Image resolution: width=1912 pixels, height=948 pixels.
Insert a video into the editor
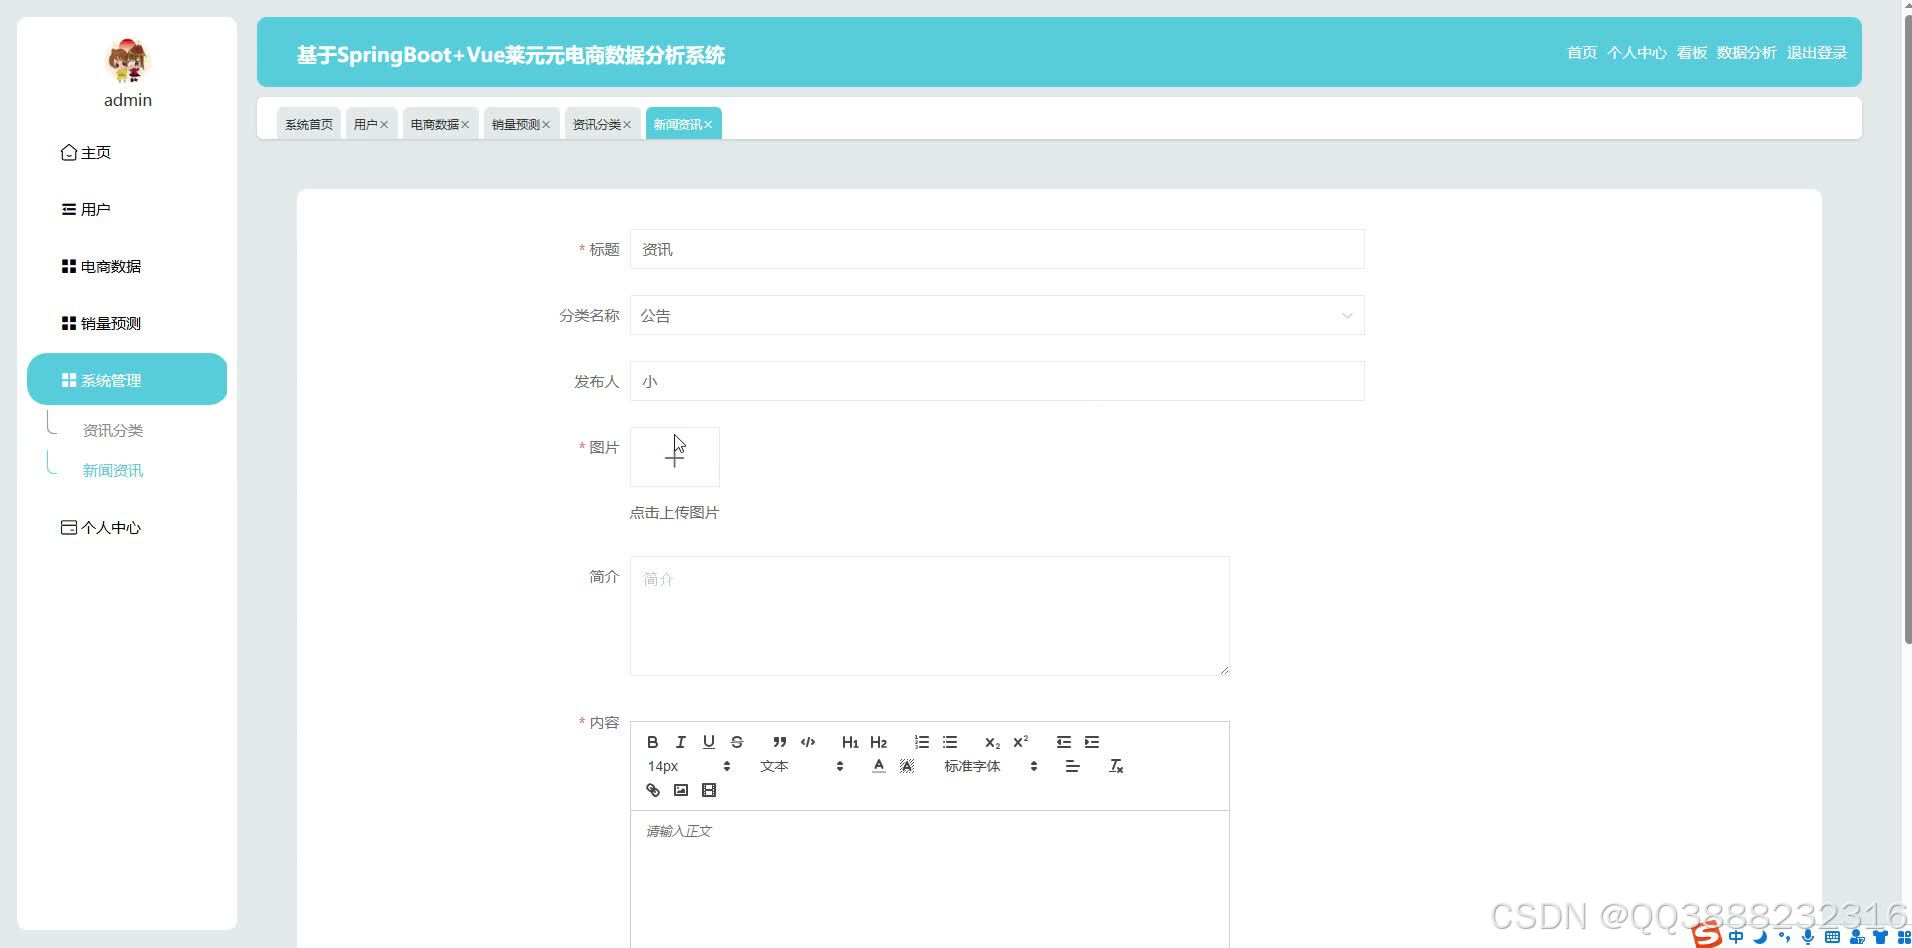[x=709, y=790]
